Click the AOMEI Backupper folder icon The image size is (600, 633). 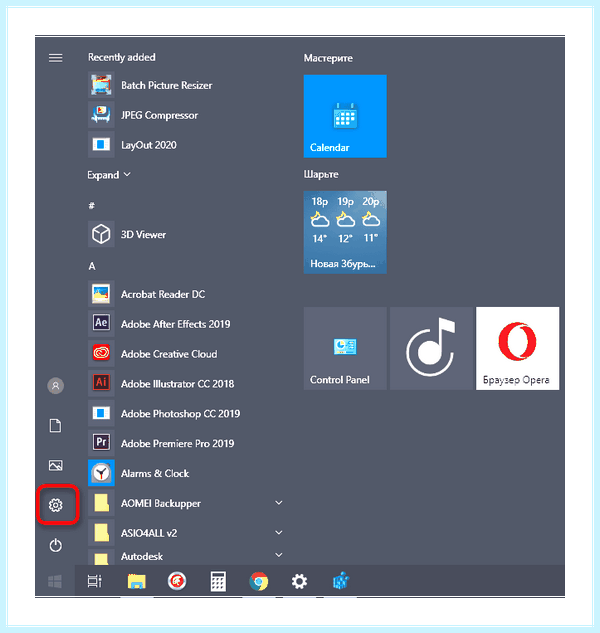pos(101,503)
